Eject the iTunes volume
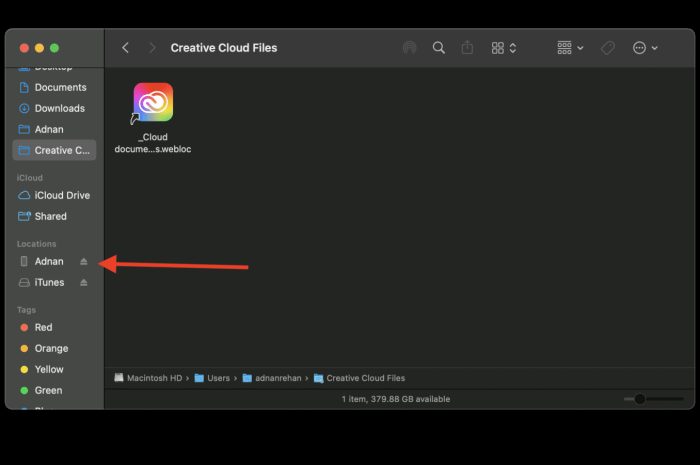The image size is (700, 465). point(83,282)
